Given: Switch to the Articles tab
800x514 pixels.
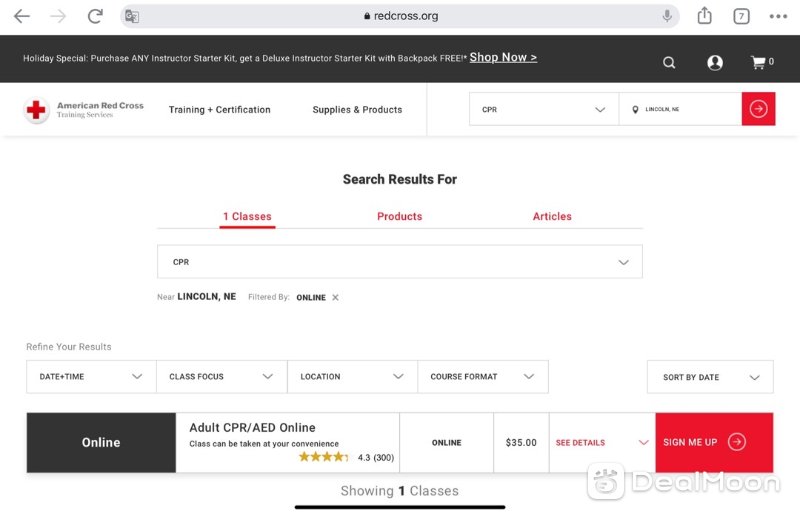Looking at the screenshot, I should click(552, 216).
